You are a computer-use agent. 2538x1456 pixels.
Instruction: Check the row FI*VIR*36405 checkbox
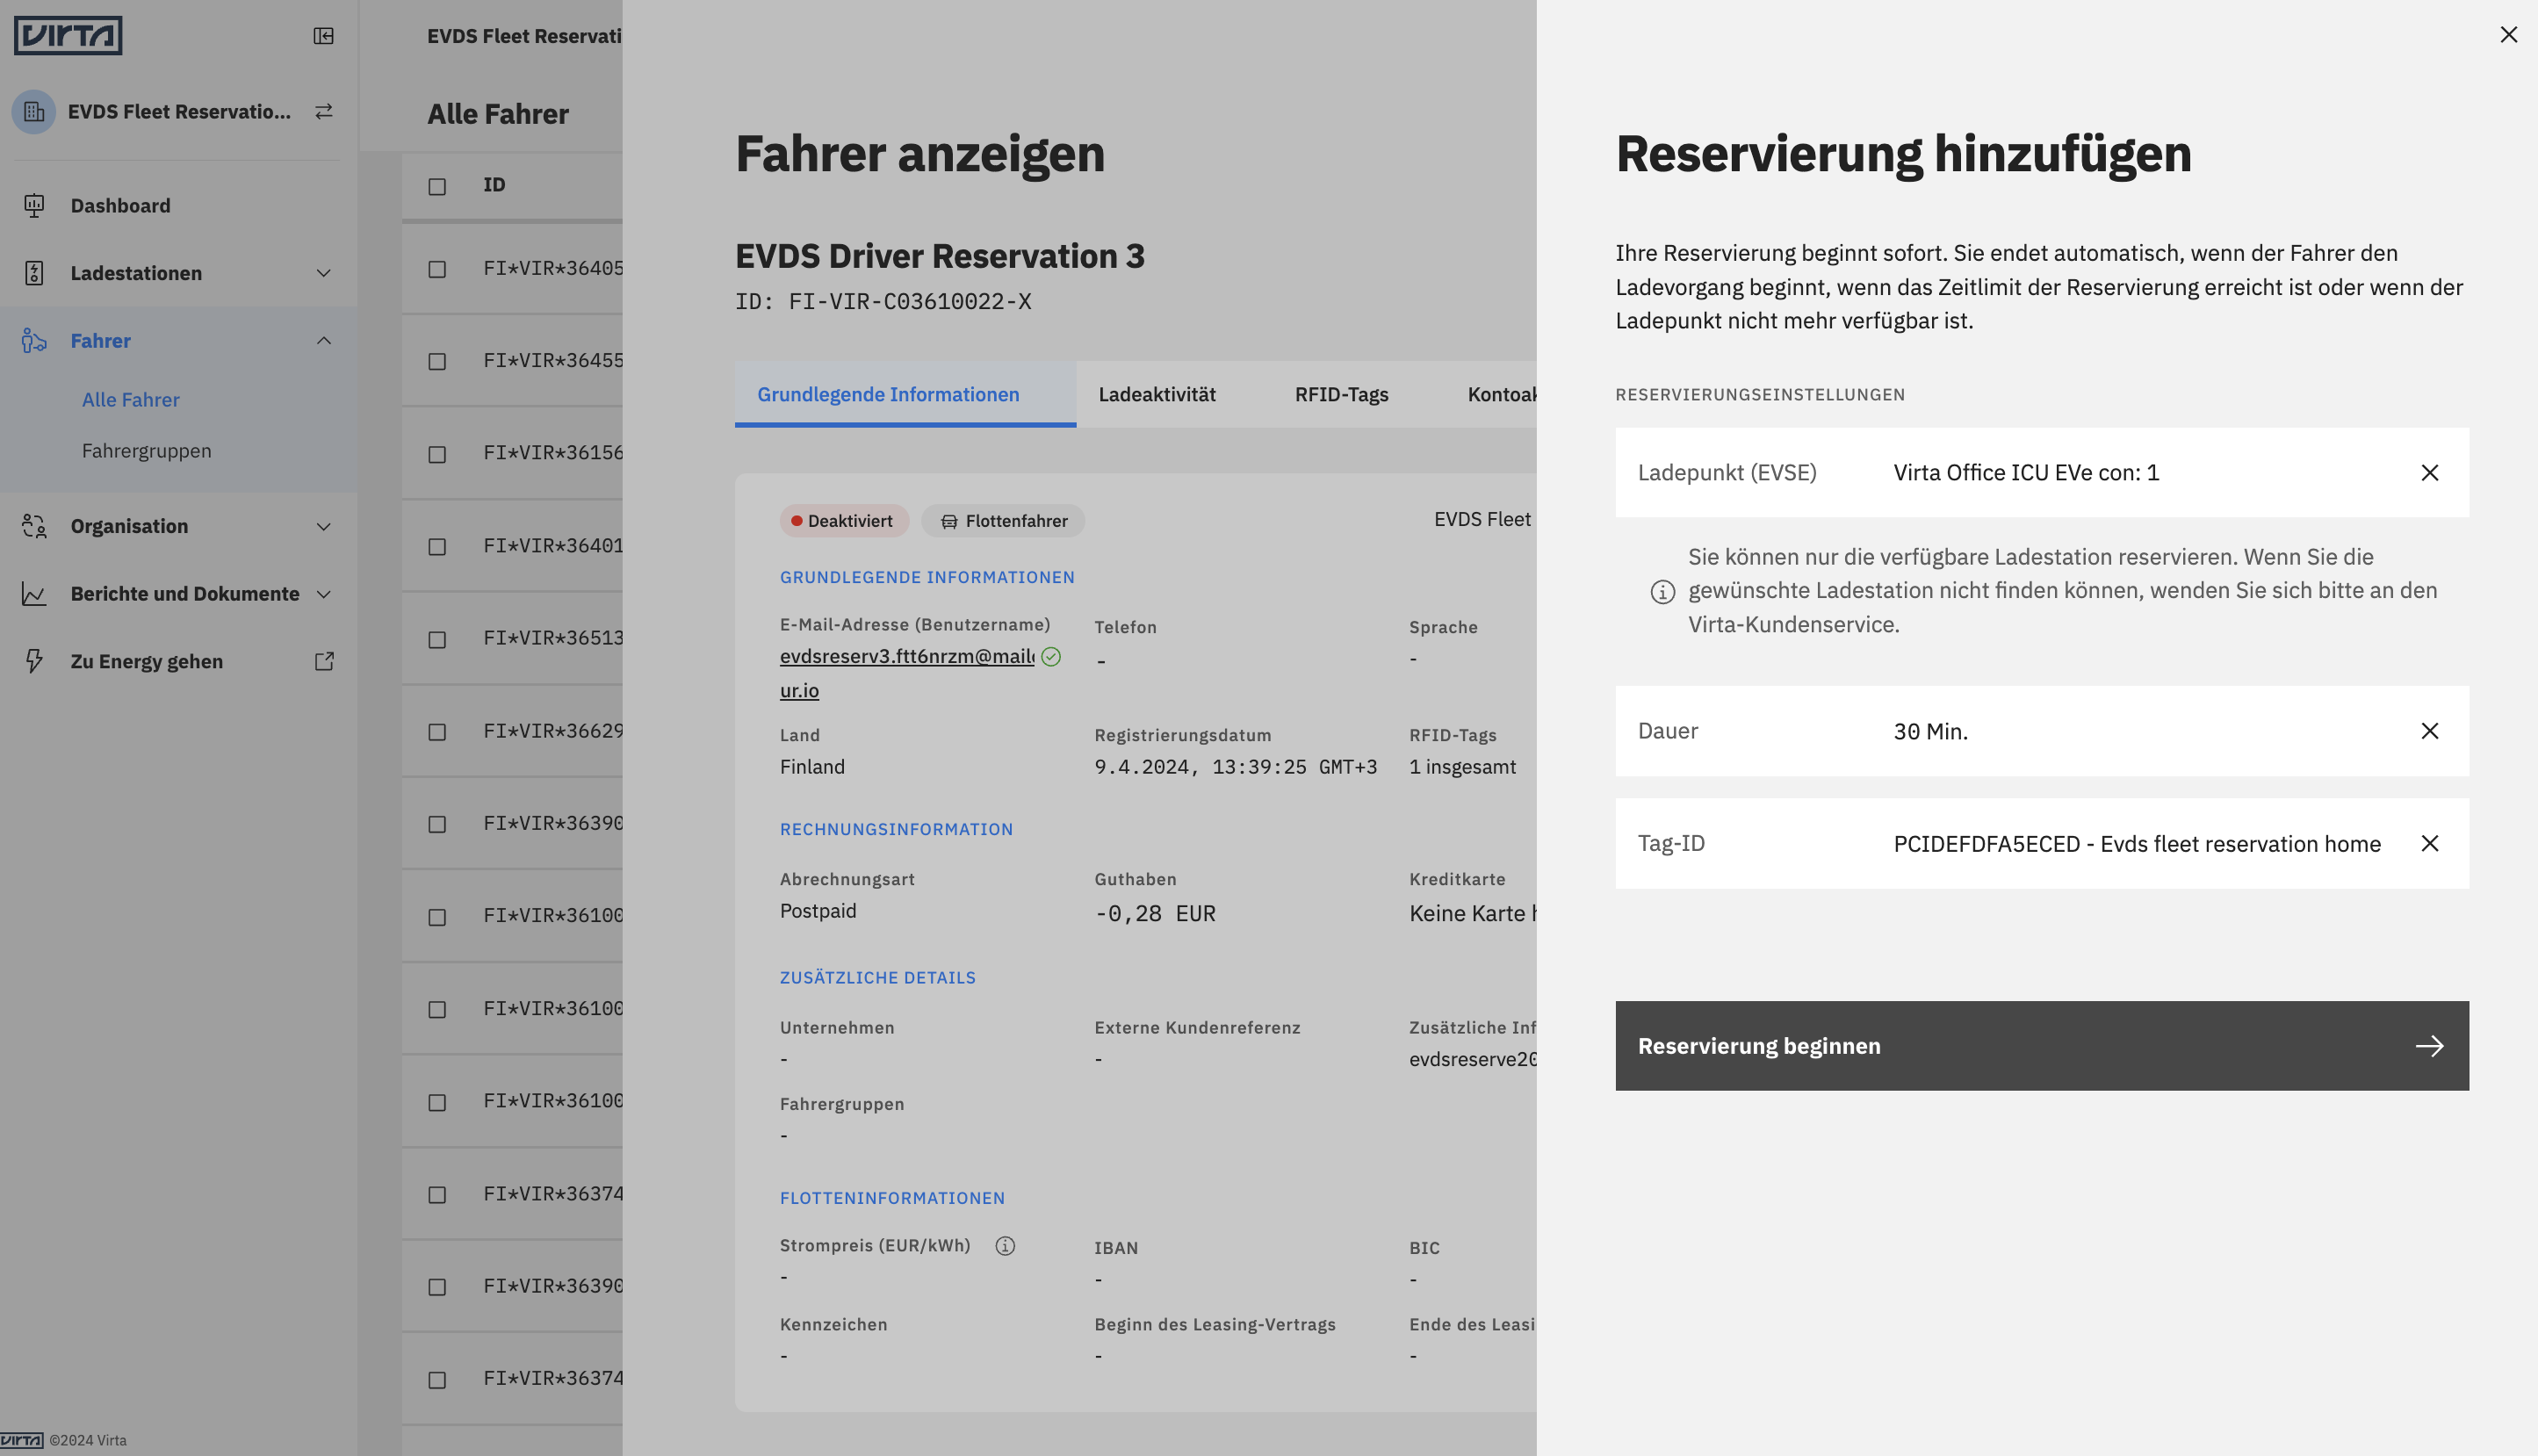click(x=437, y=269)
